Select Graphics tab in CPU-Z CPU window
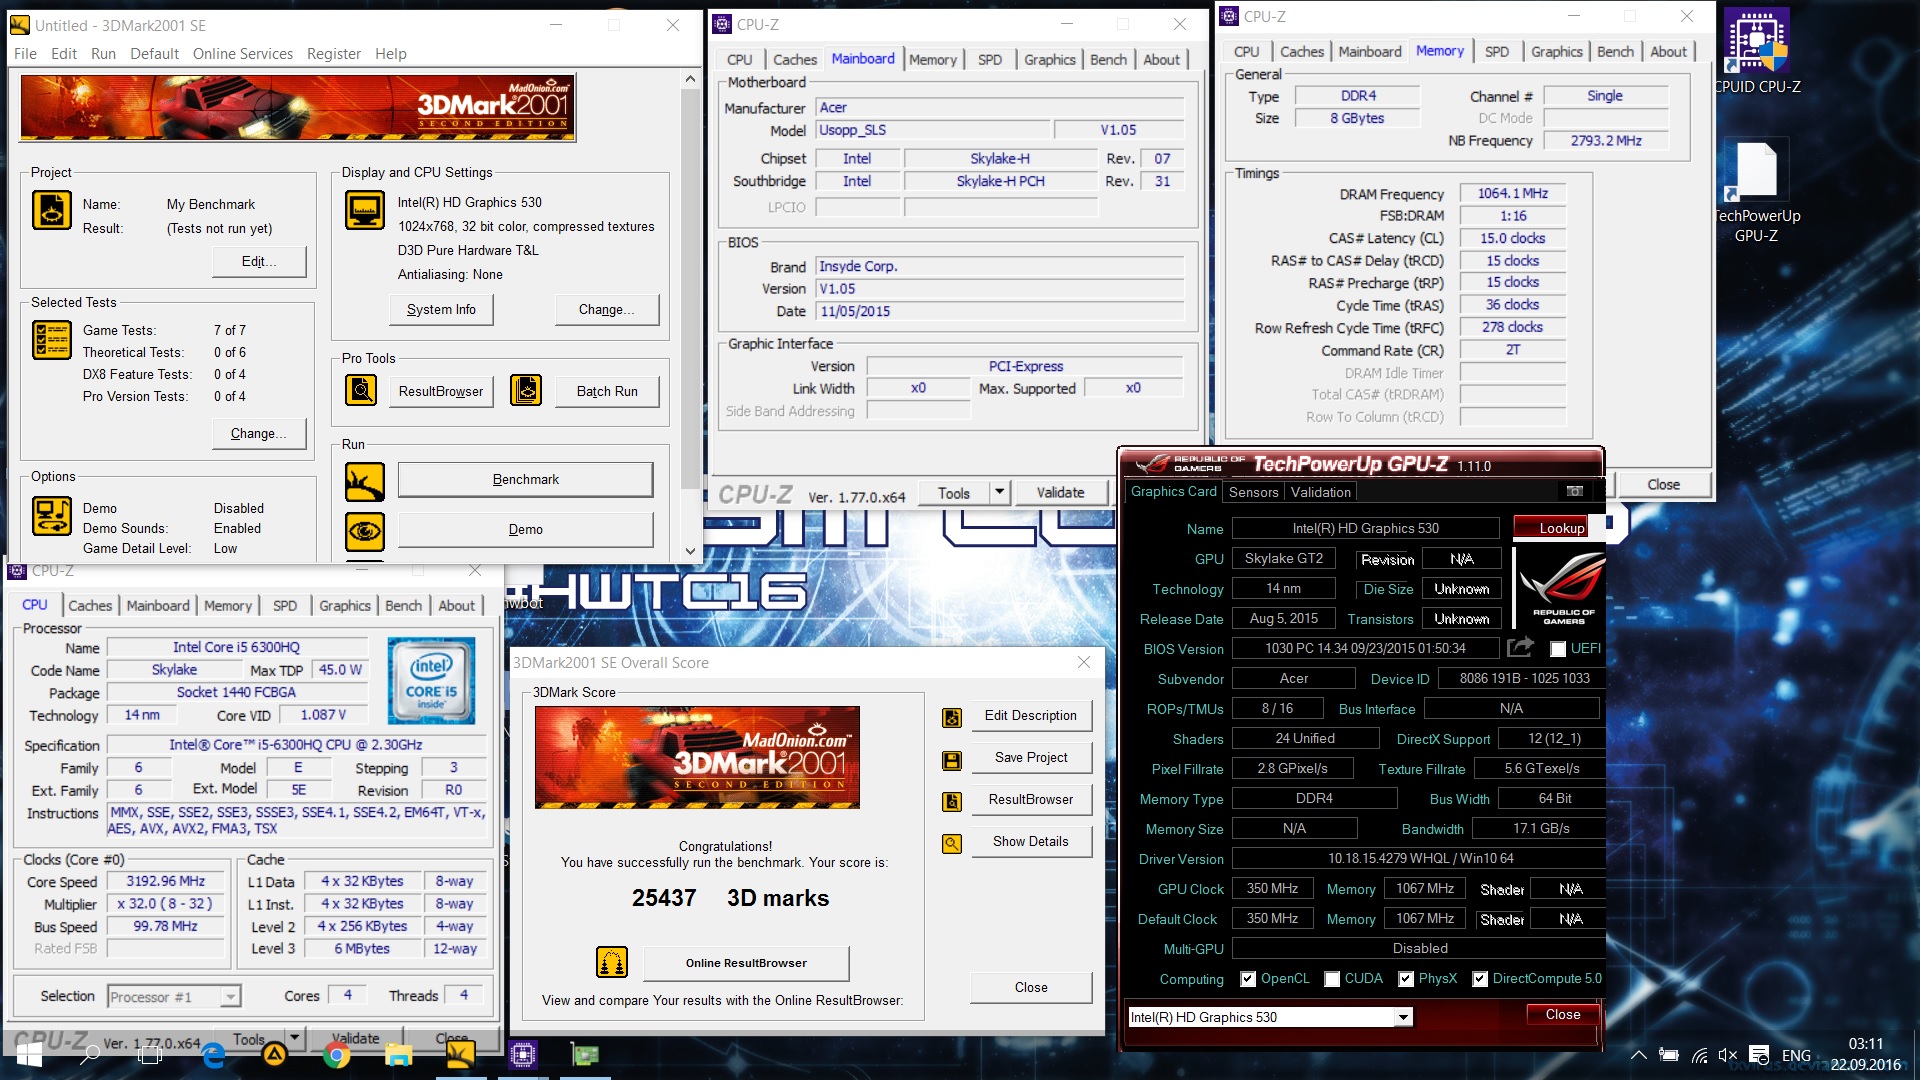 344,605
